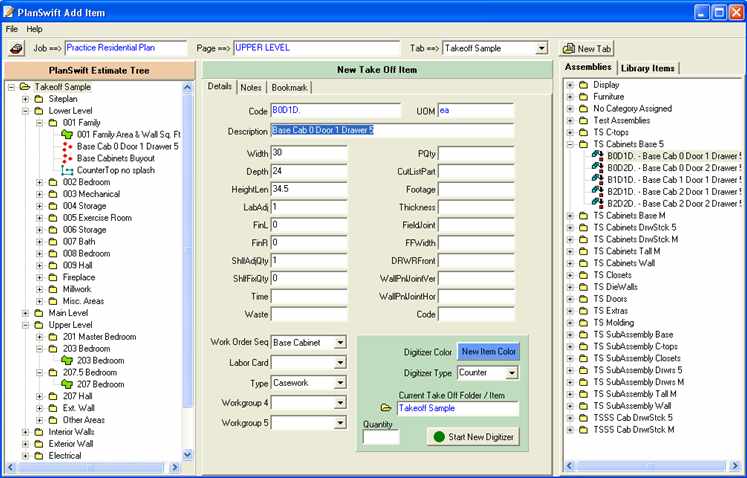Click the B2D1D. assembly icon

tap(597, 192)
